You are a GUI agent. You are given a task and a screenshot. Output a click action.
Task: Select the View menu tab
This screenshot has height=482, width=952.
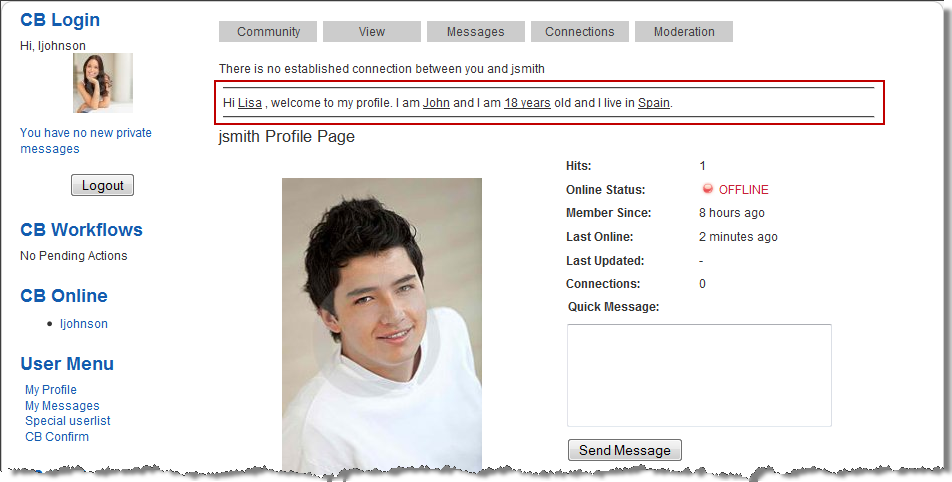[x=371, y=32]
